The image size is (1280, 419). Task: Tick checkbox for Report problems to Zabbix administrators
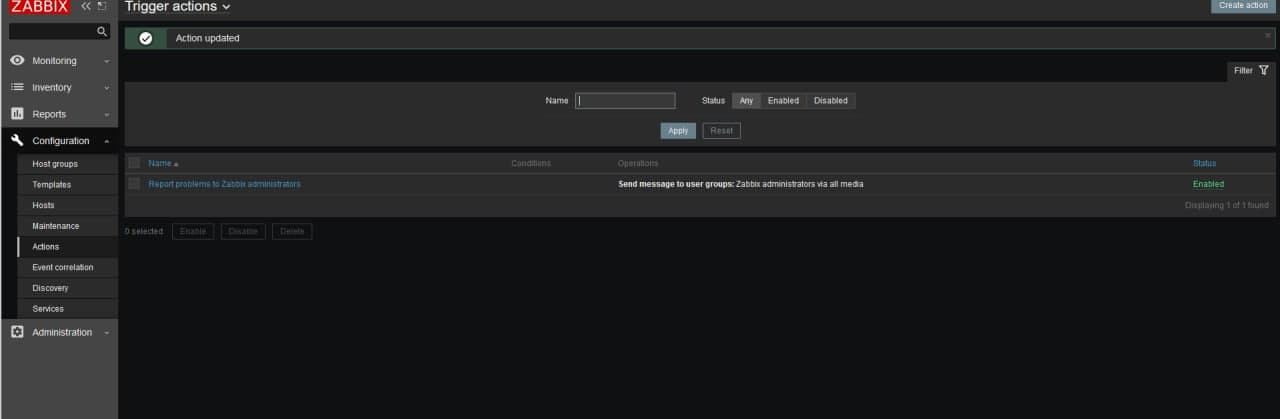(x=134, y=184)
